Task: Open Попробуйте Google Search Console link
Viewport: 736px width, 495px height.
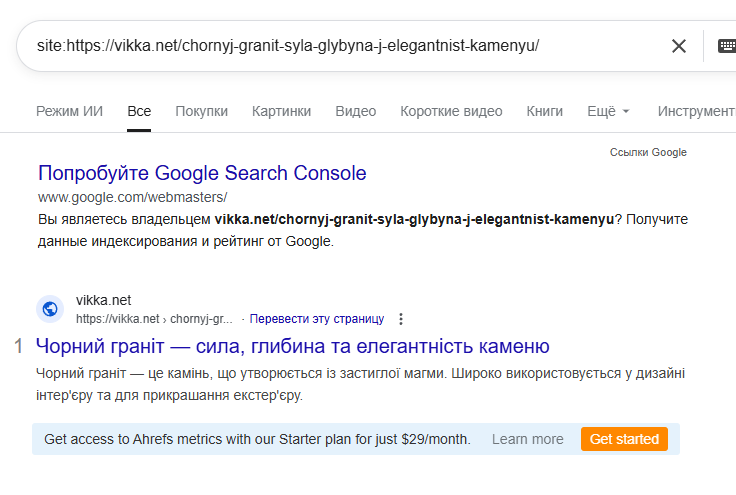Action: [202, 173]
